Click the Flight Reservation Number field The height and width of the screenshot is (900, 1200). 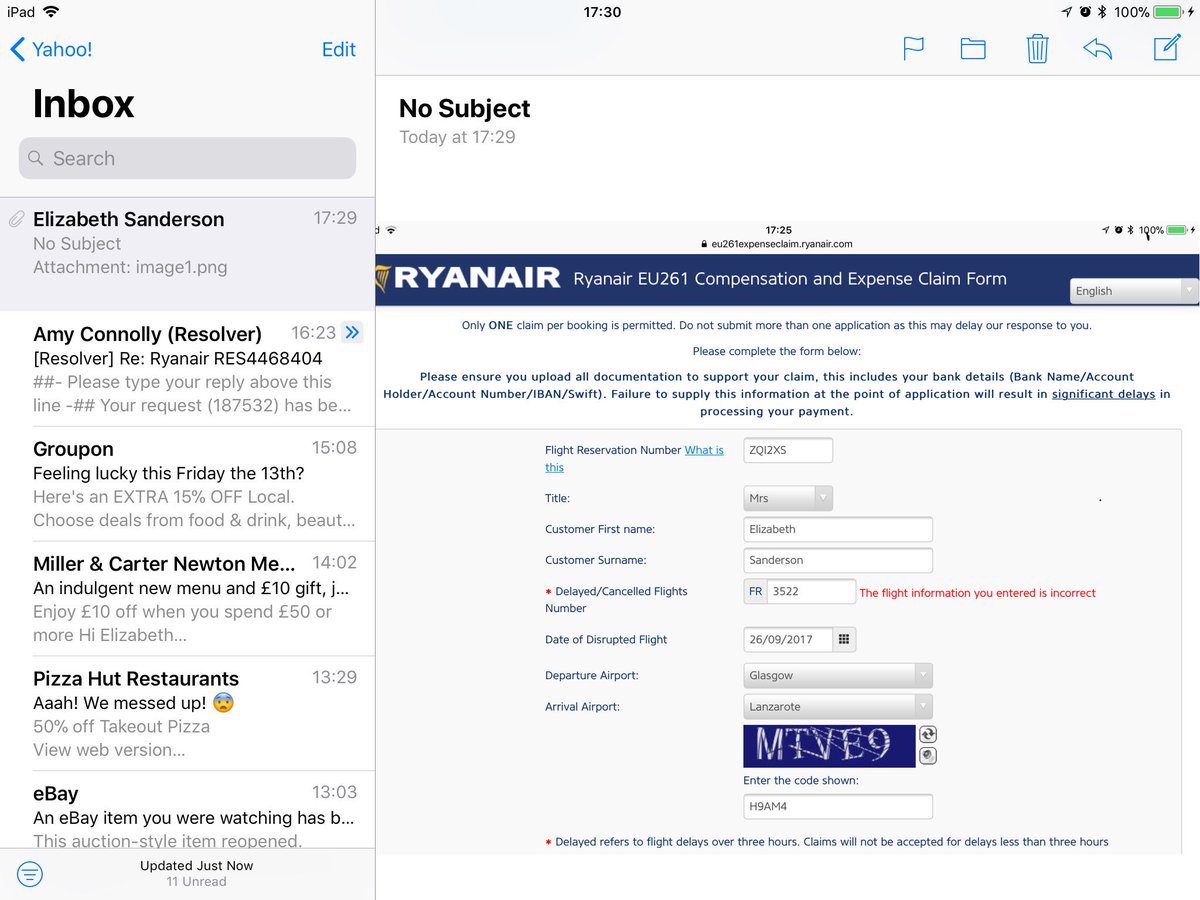[788, 450]
